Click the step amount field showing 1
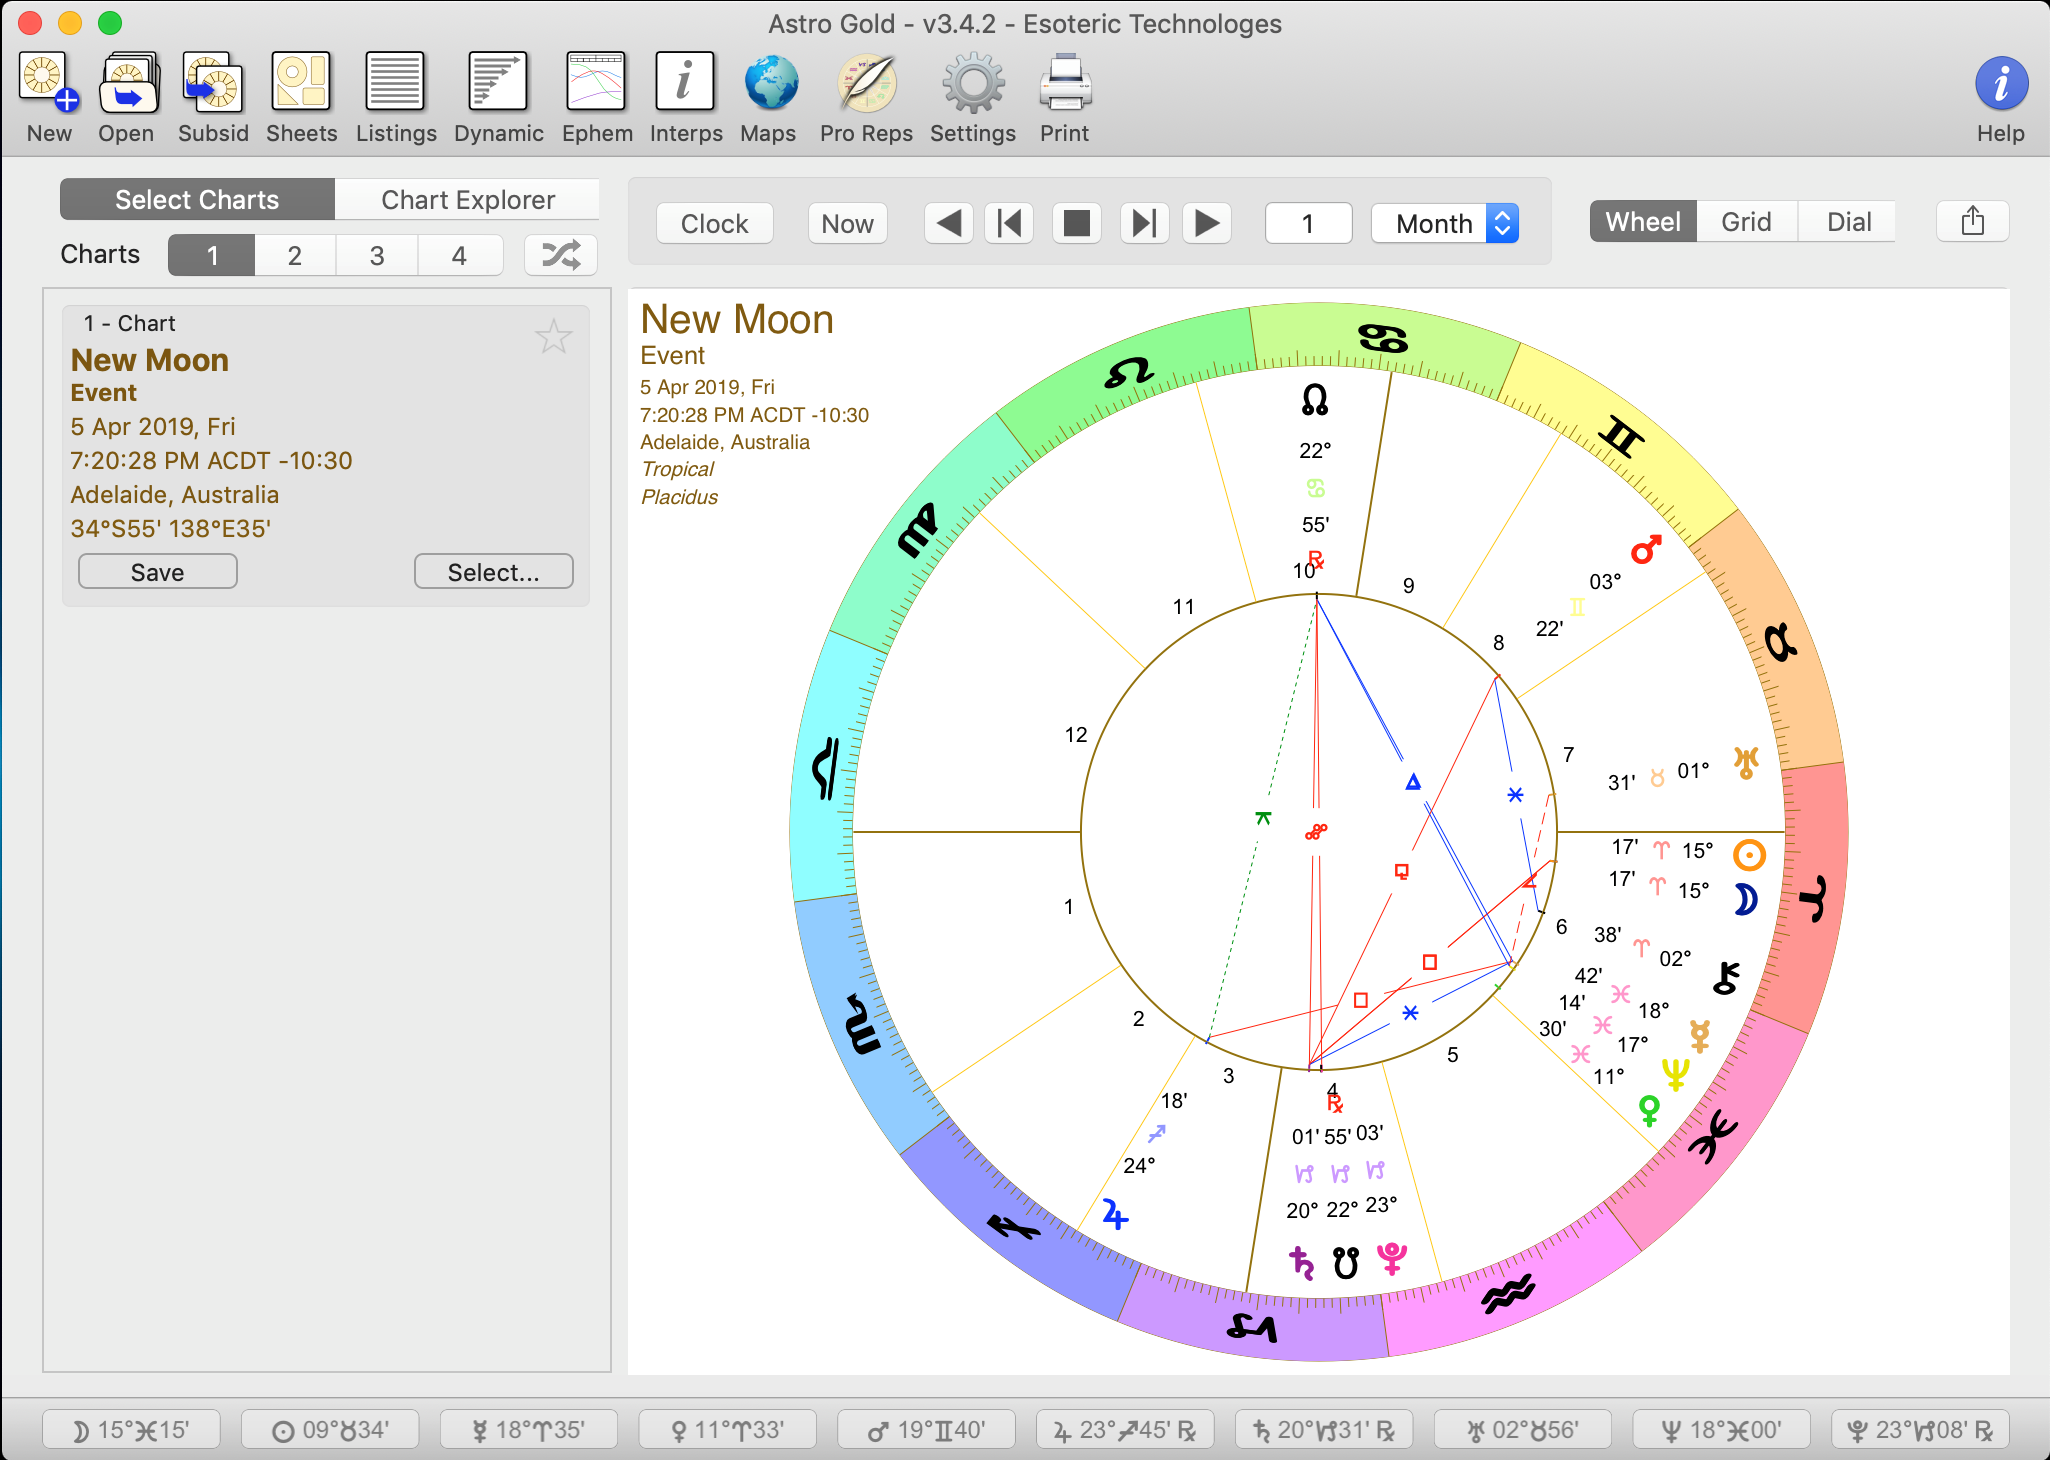The height and width of the screenshot is (1460, 2050). coord(1308,223)
